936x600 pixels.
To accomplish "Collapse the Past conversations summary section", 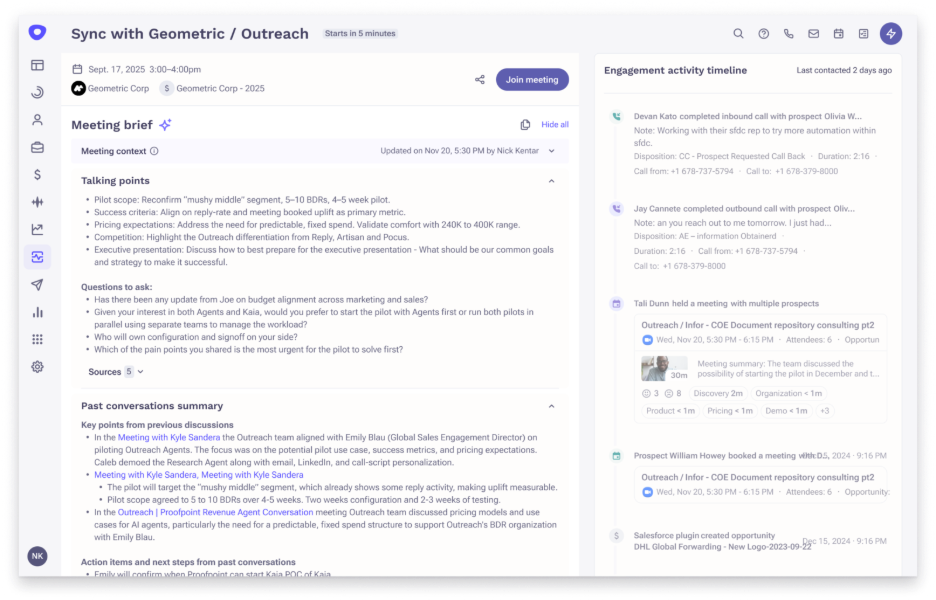I will [552, 407].
